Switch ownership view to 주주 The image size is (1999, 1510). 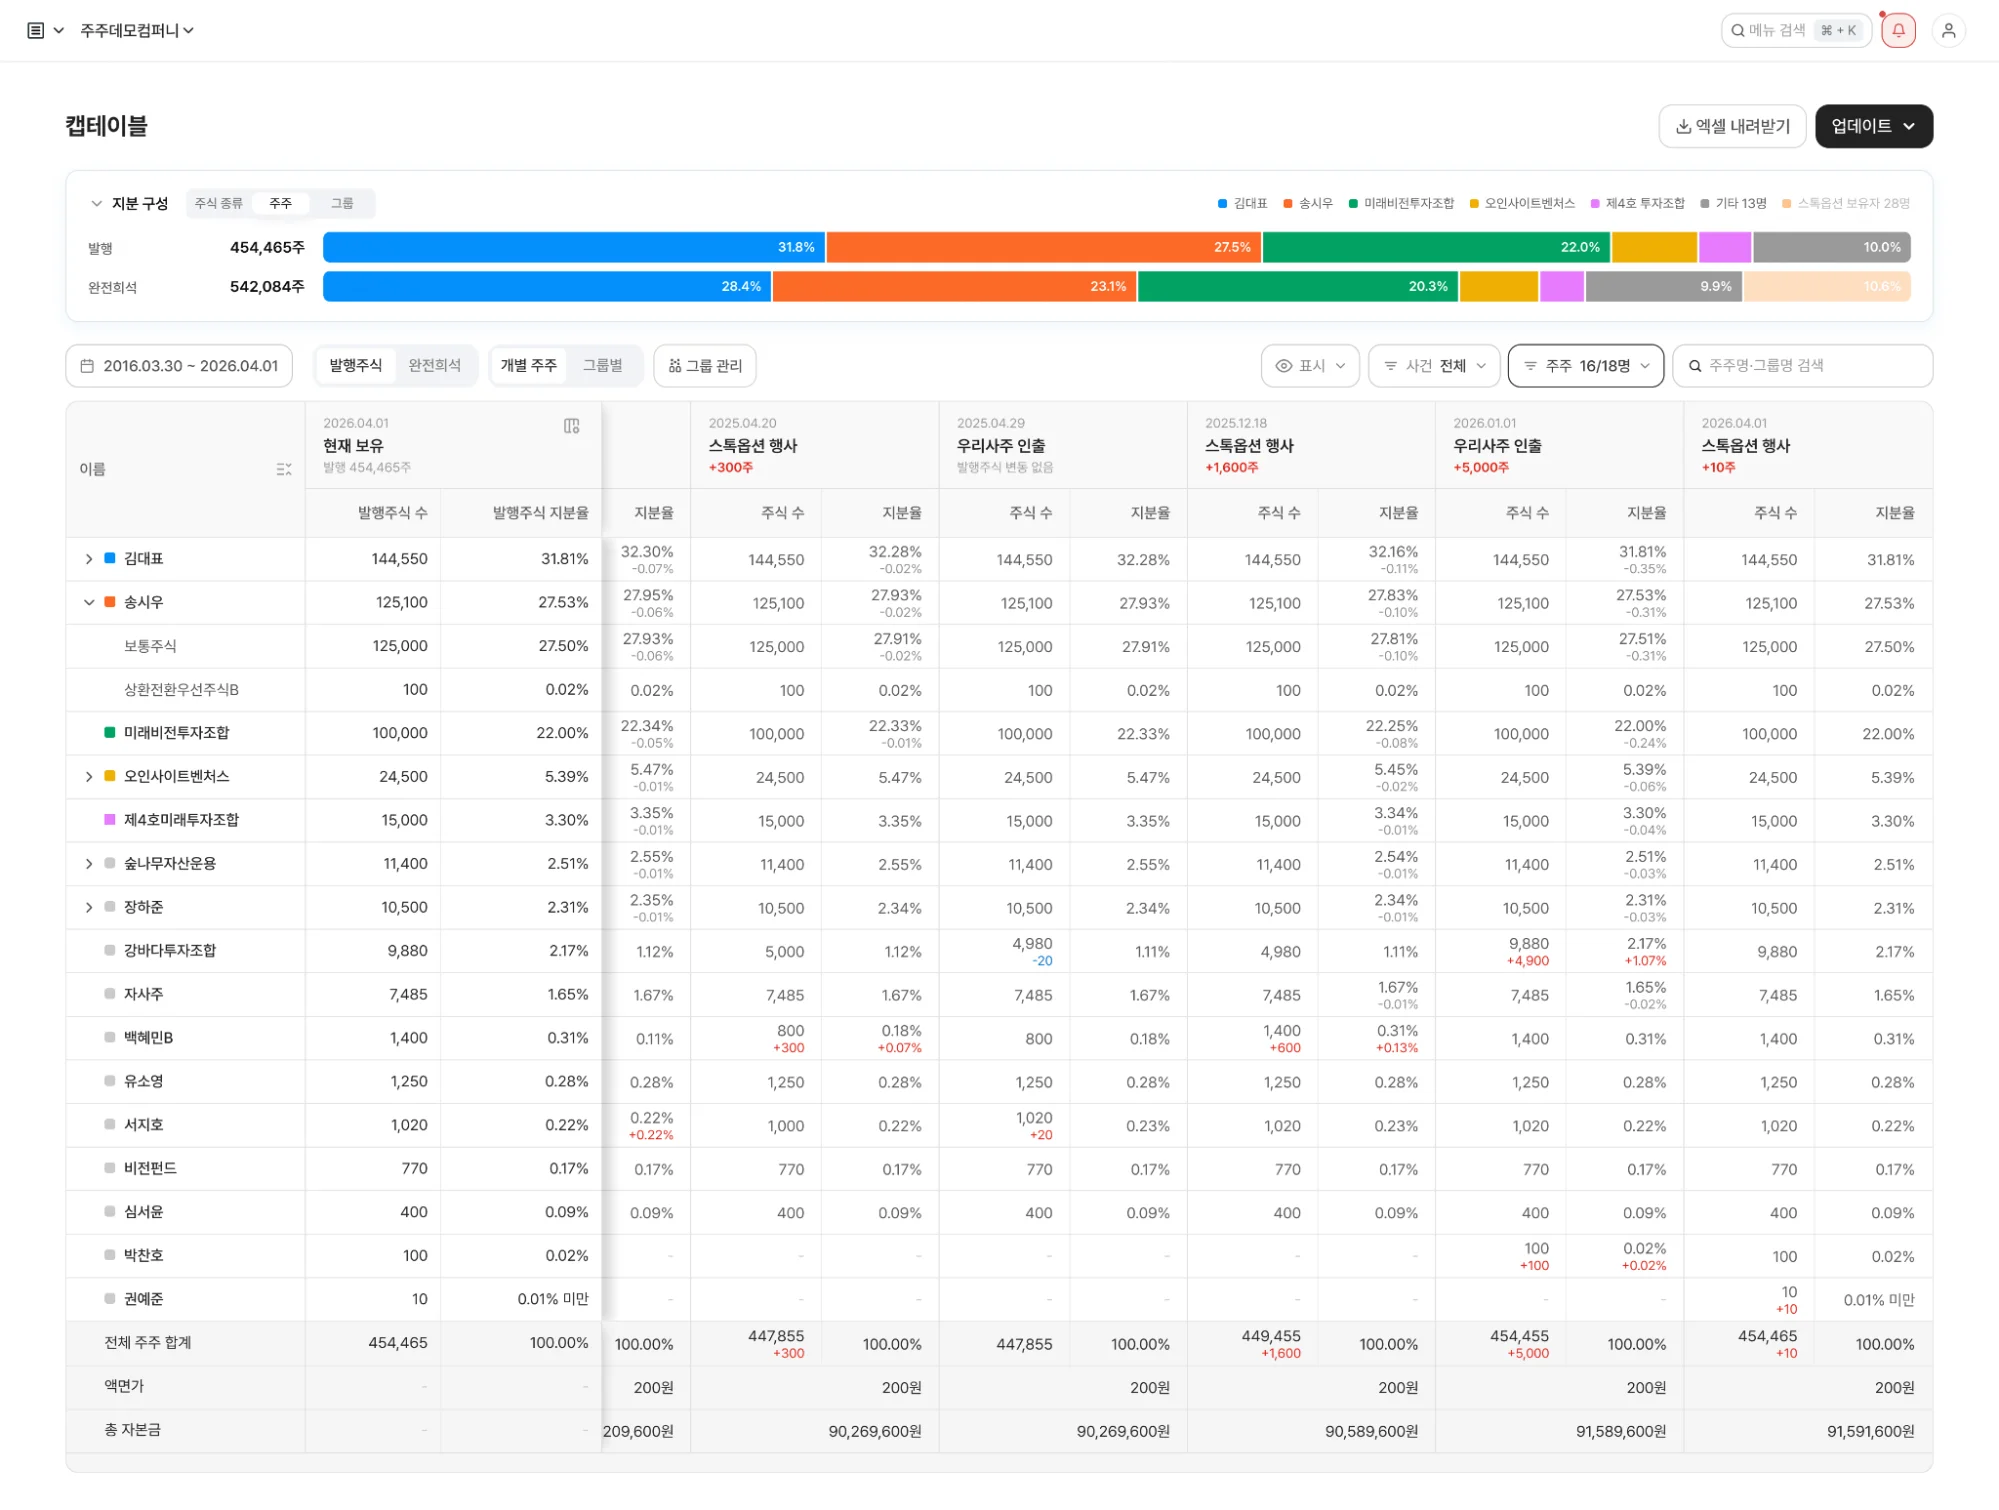[280, 203]
